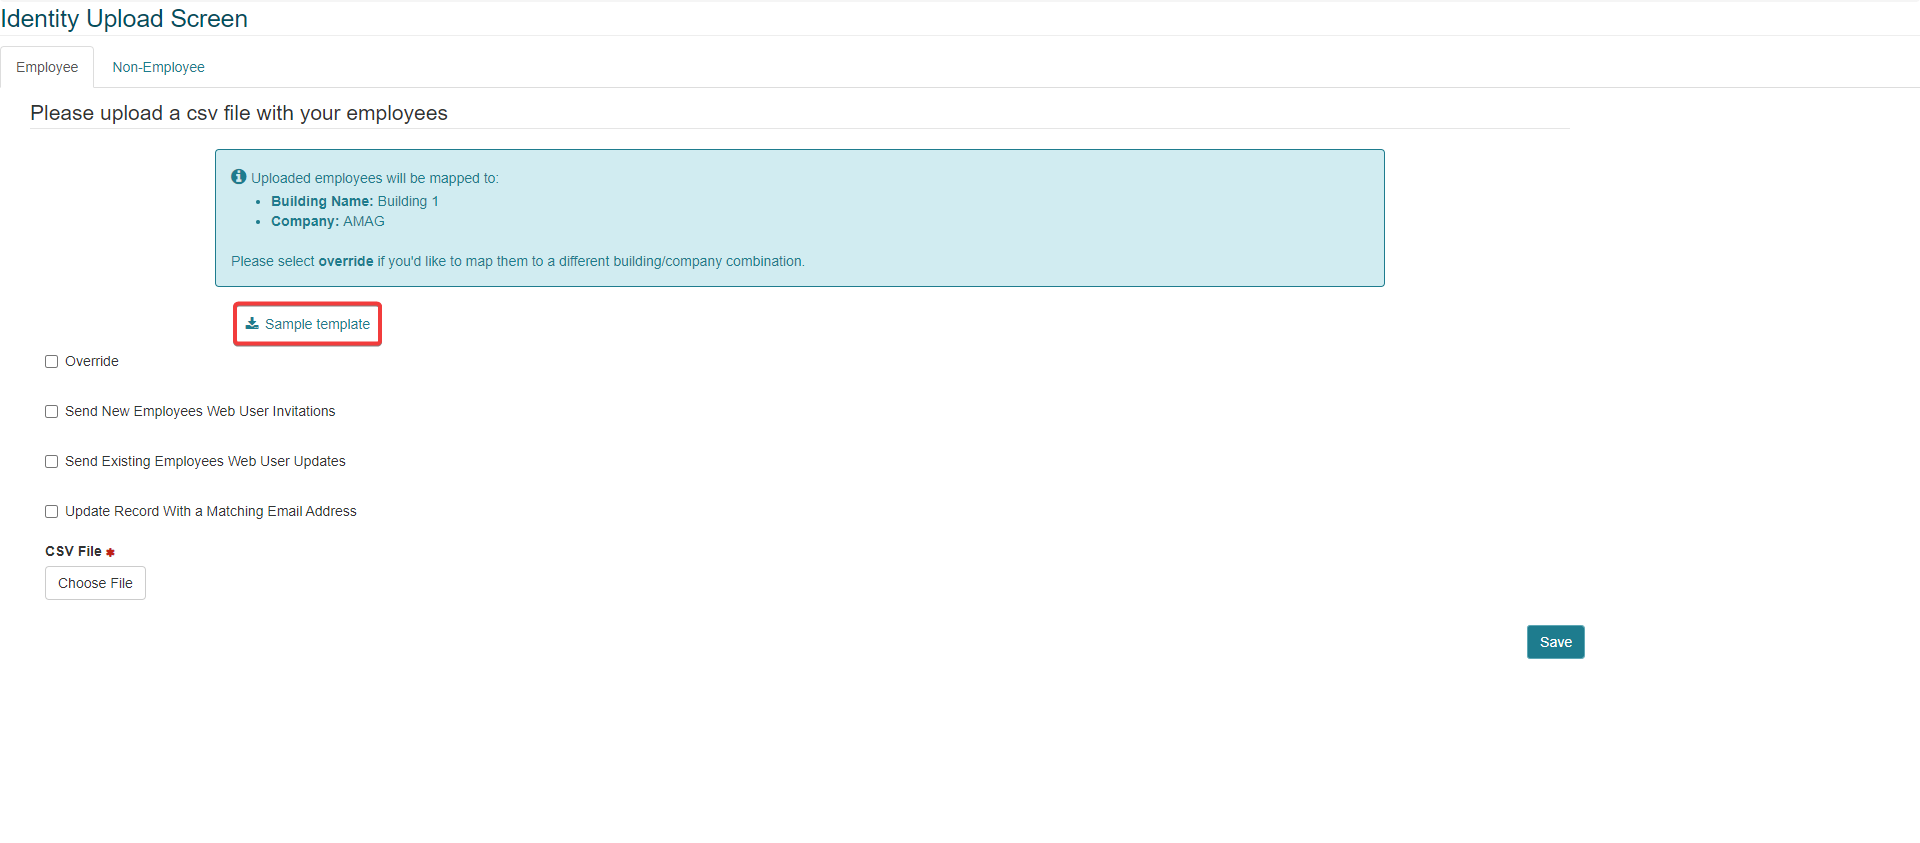Tick Send New Employees Web User Invitations checkbox
Screen dimensions: 1920x843
coord(51,412)
